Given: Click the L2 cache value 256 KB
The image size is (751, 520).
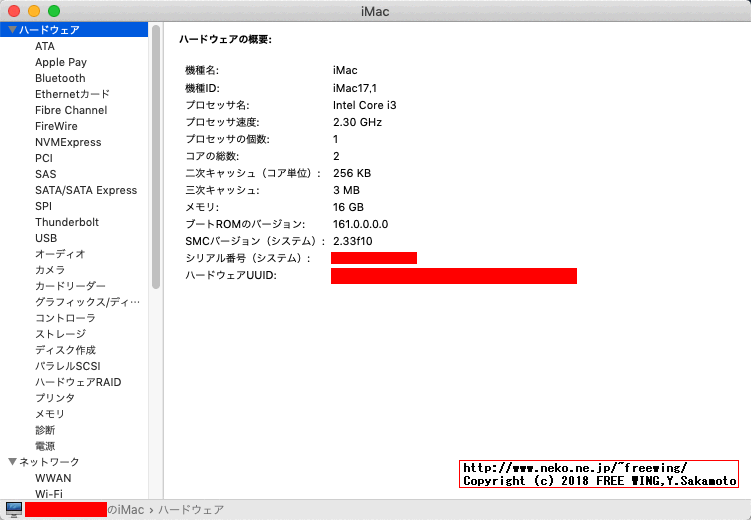Looking at the screenshot, I should pyautogui.click(x=352, y=173).
